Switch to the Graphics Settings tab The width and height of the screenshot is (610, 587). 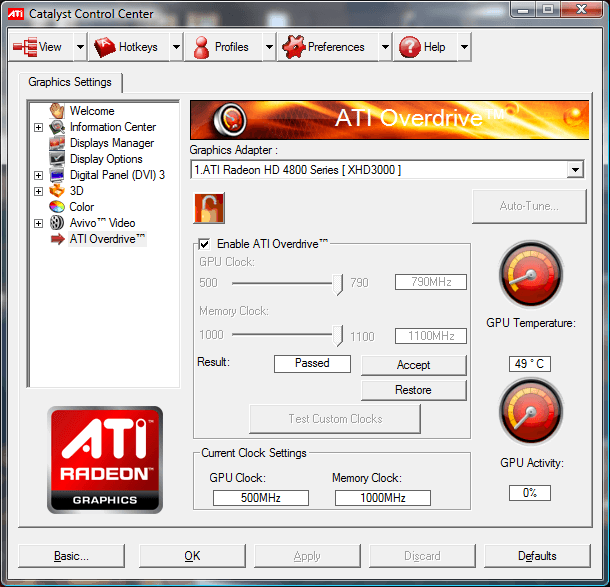(x=70, y=82)
